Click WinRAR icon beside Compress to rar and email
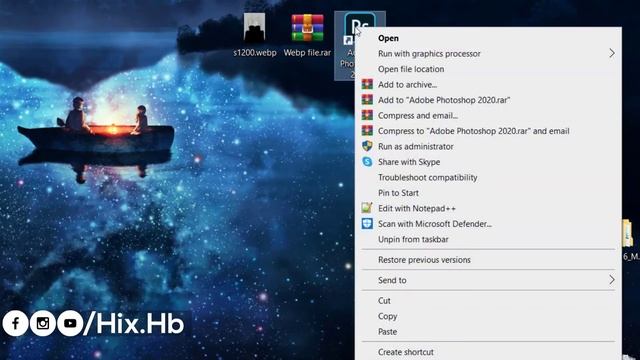Screen dimensions: 640x360 tap(367, 131)
